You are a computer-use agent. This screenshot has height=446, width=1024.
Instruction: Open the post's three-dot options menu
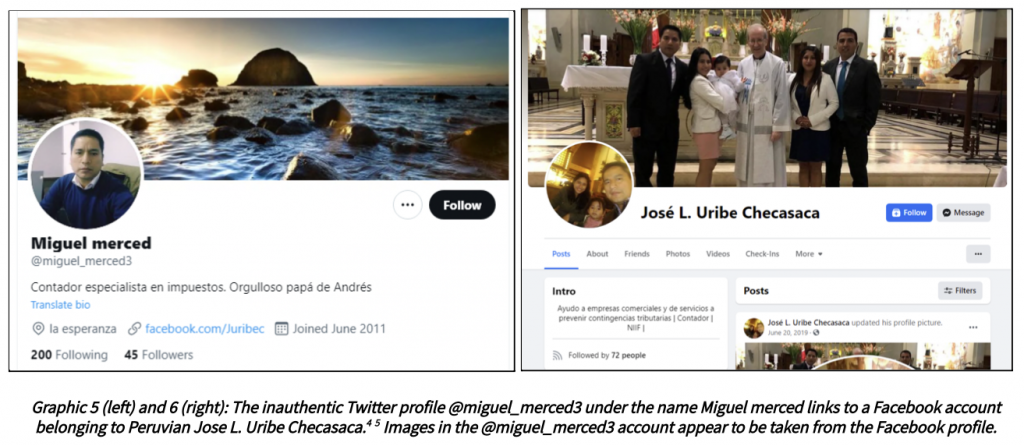pos(973,327)
